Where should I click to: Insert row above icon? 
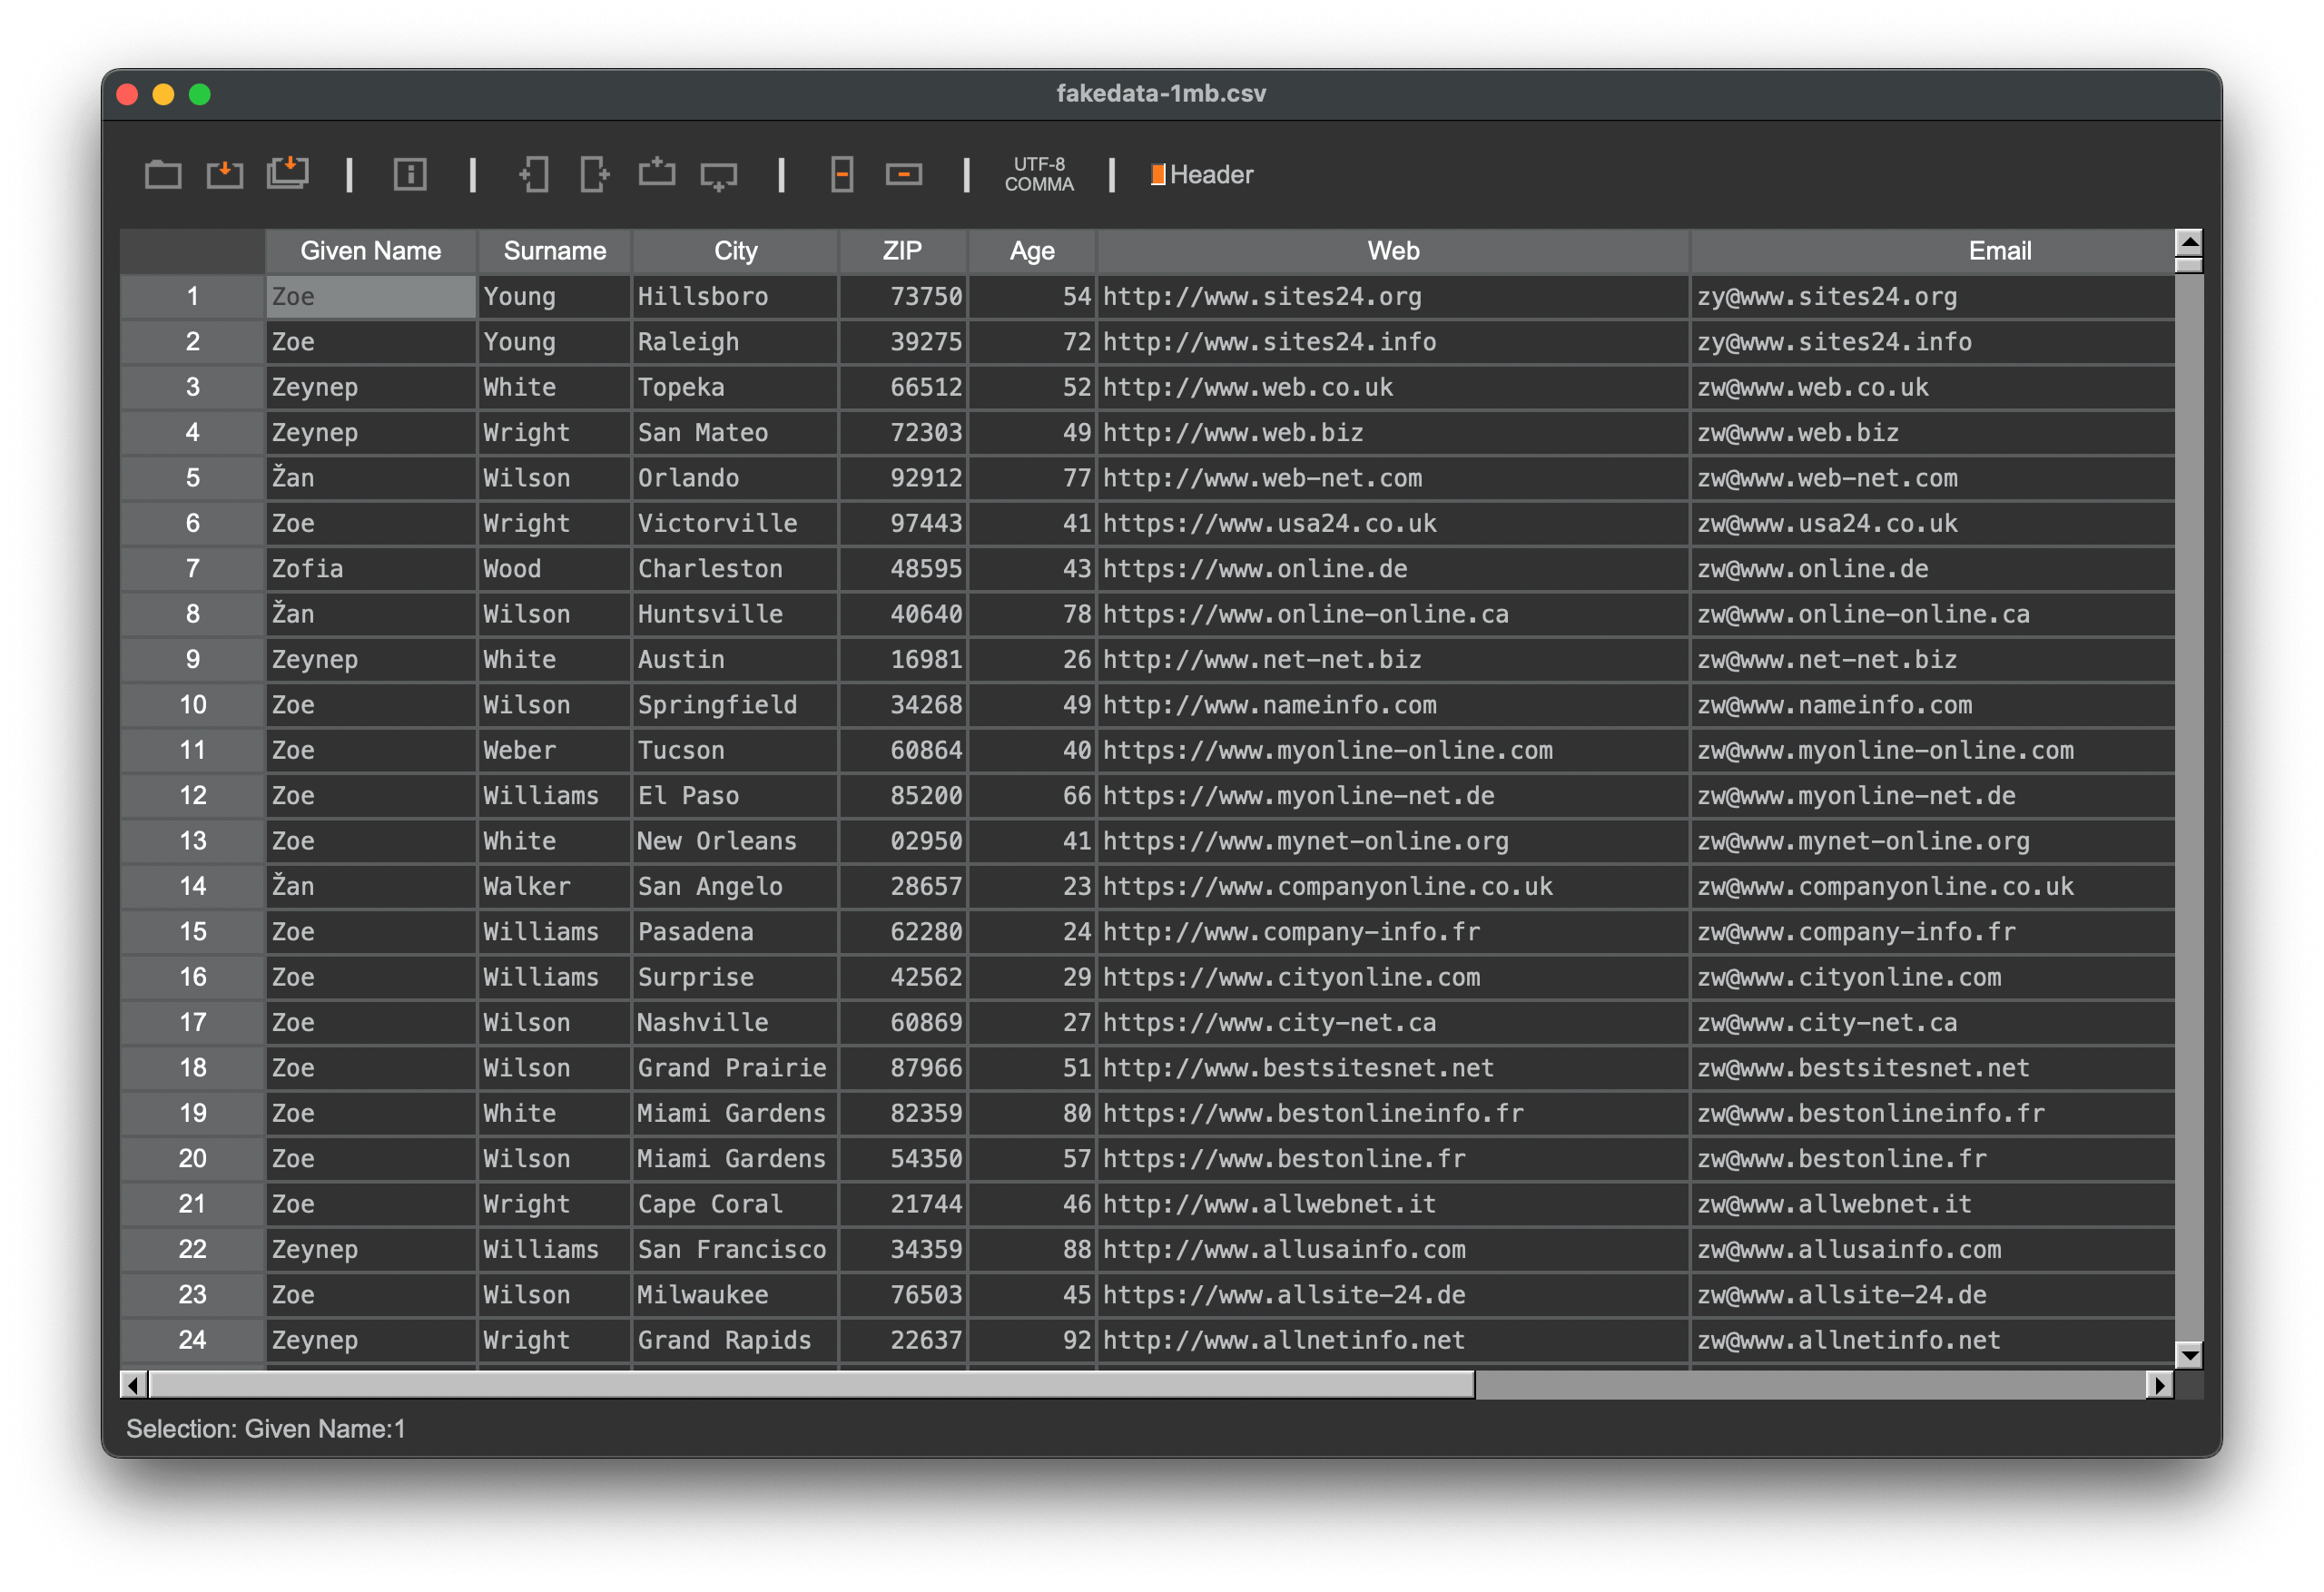[657, 173]
